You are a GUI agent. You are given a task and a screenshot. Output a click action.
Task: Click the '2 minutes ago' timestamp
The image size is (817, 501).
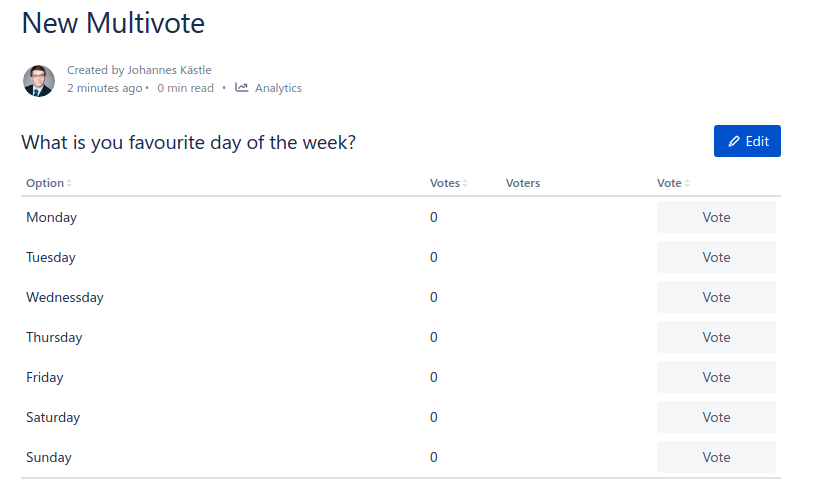point(104,88)
